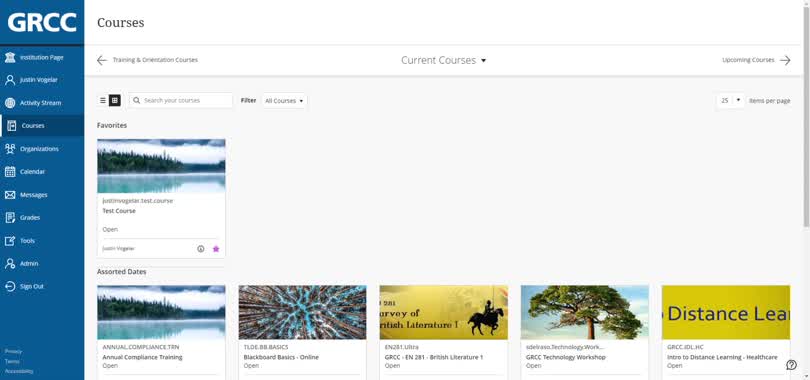Open the Calendar sidebar icon
Viewport: 810px width, 380px height.
click(x=10, y=171)
